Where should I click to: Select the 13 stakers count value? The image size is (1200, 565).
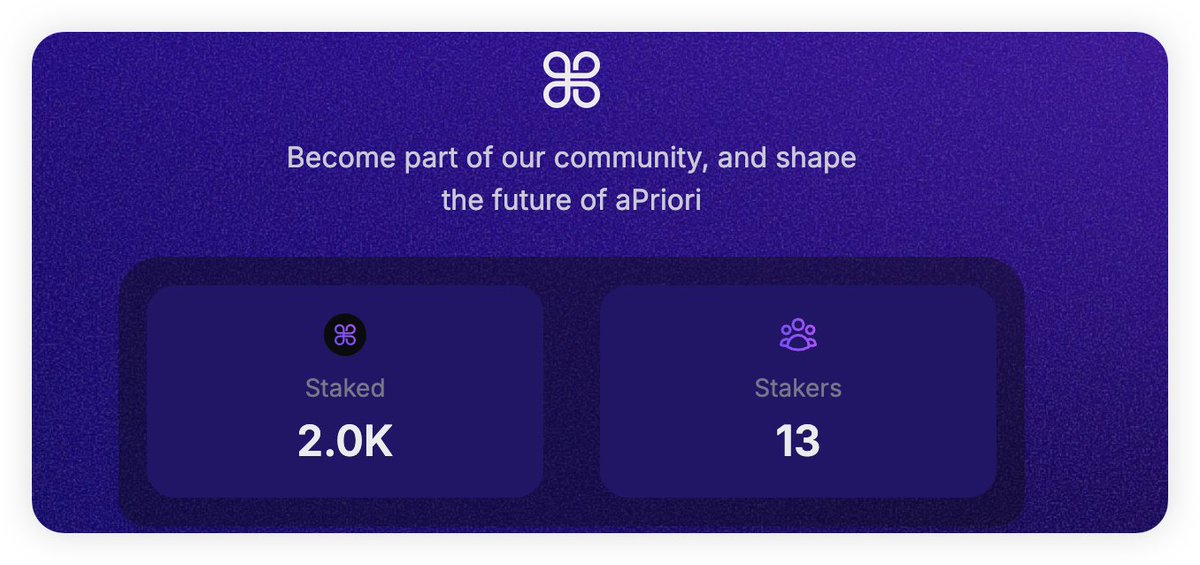tap(798, 441)
